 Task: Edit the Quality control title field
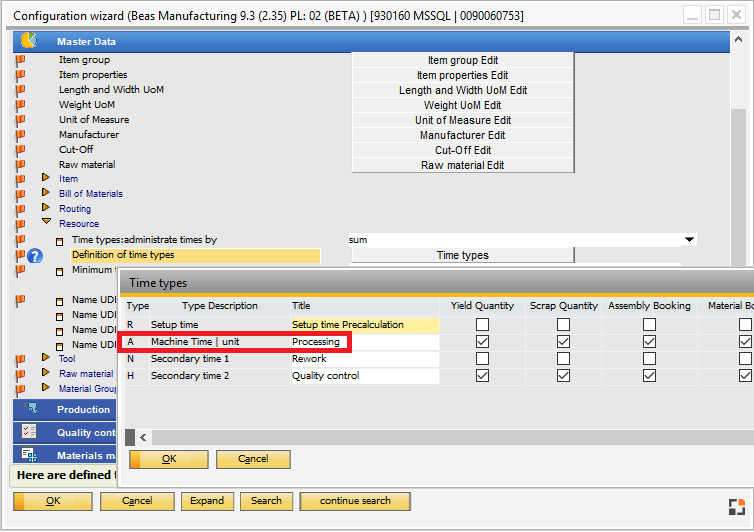[x=364, y=376]
